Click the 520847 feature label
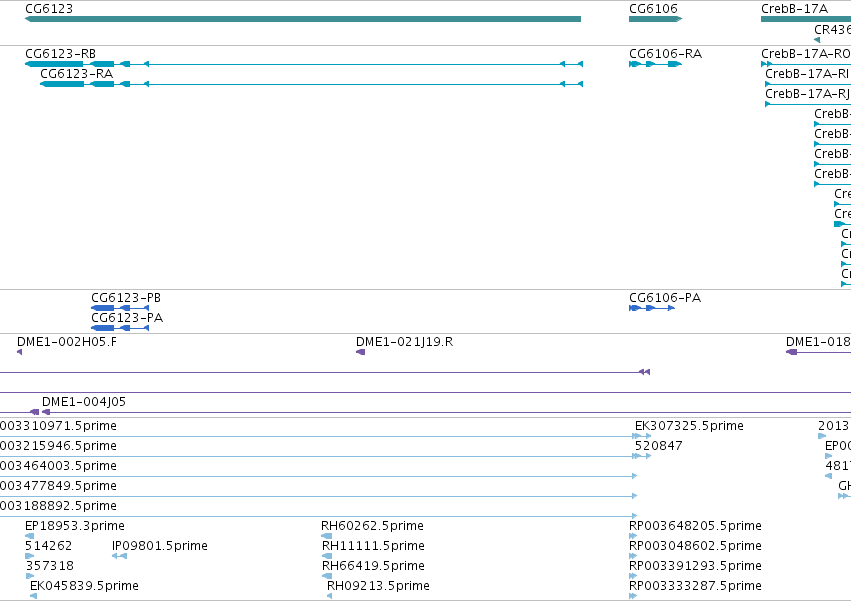The height and width of the screenshot is (601, 851). point(658,446)
